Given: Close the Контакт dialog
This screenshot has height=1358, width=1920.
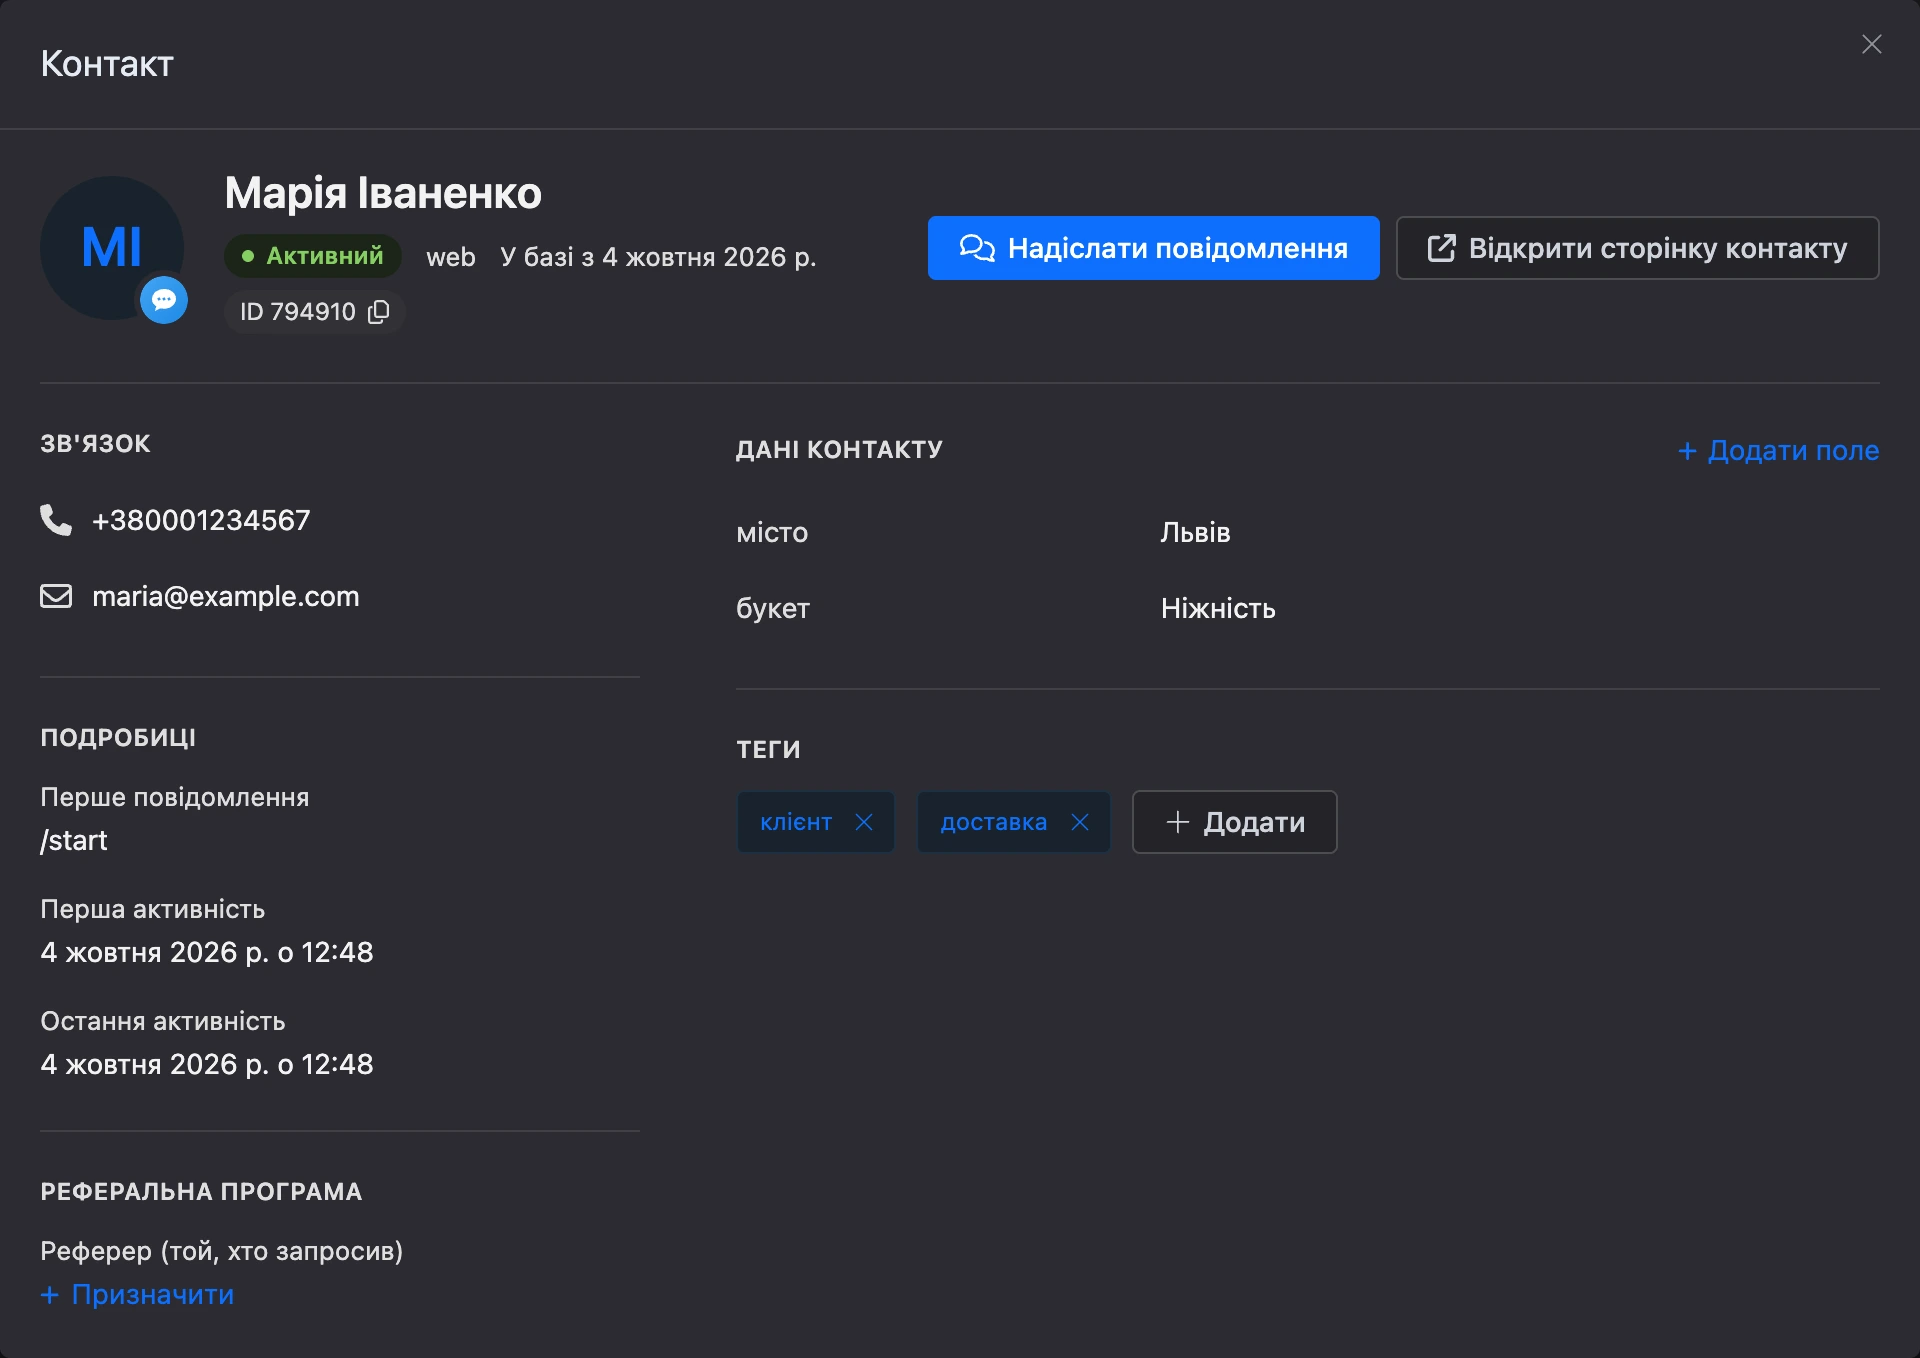Looking at the screenshot, I should (1872, 44).
